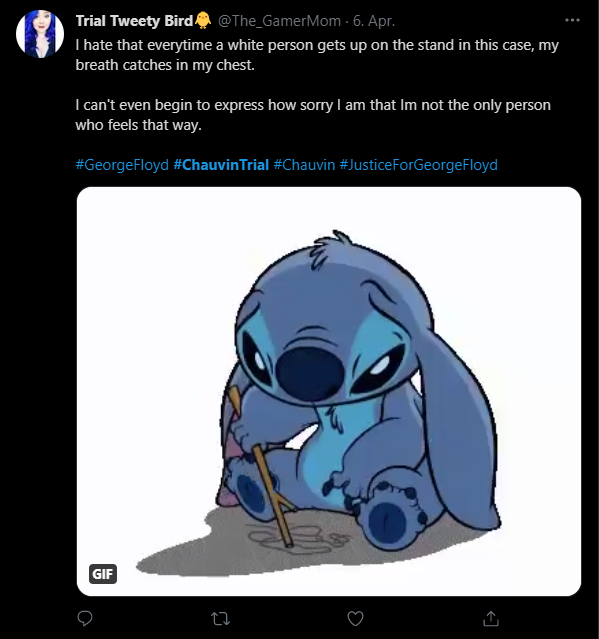Open the Trial Tweety Bird profile name
599x639 pixels.
134,21
